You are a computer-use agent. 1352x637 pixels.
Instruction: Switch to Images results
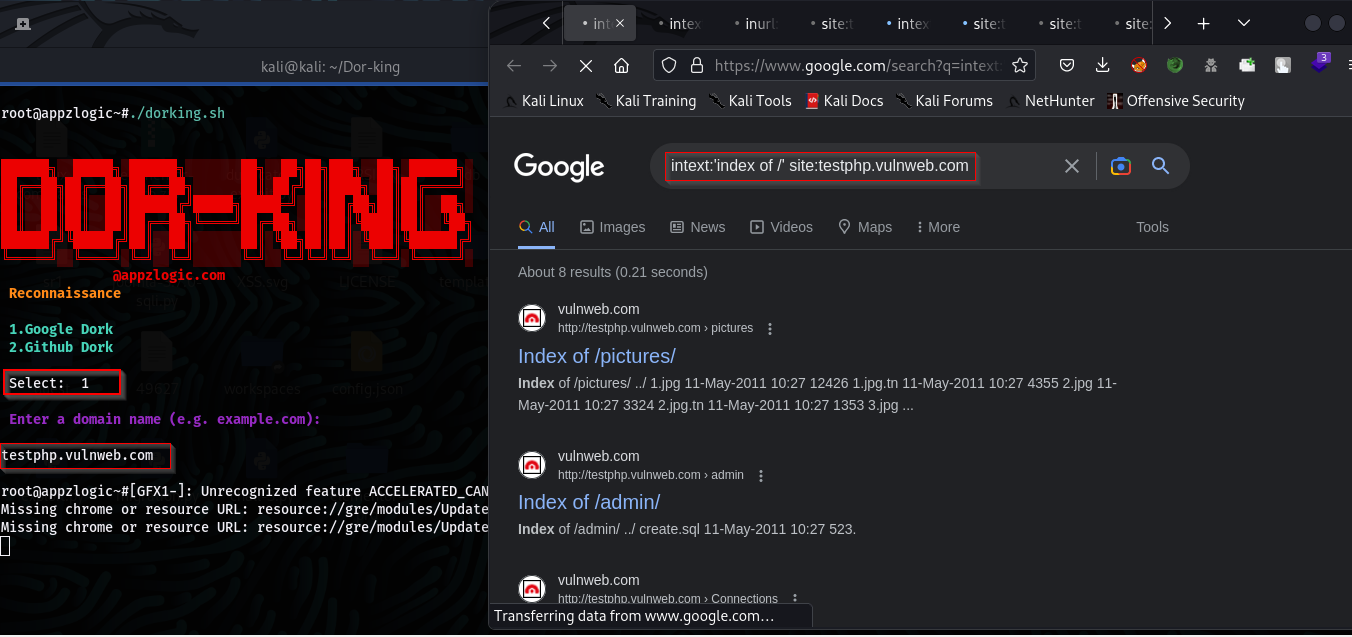(x=613, y=227)
